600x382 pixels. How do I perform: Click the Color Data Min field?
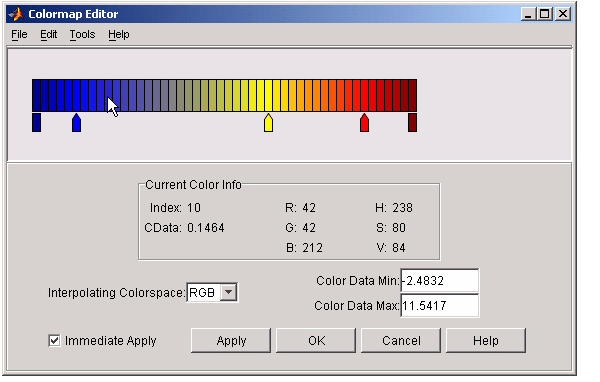pyautogui.click(x=439, y=281)
